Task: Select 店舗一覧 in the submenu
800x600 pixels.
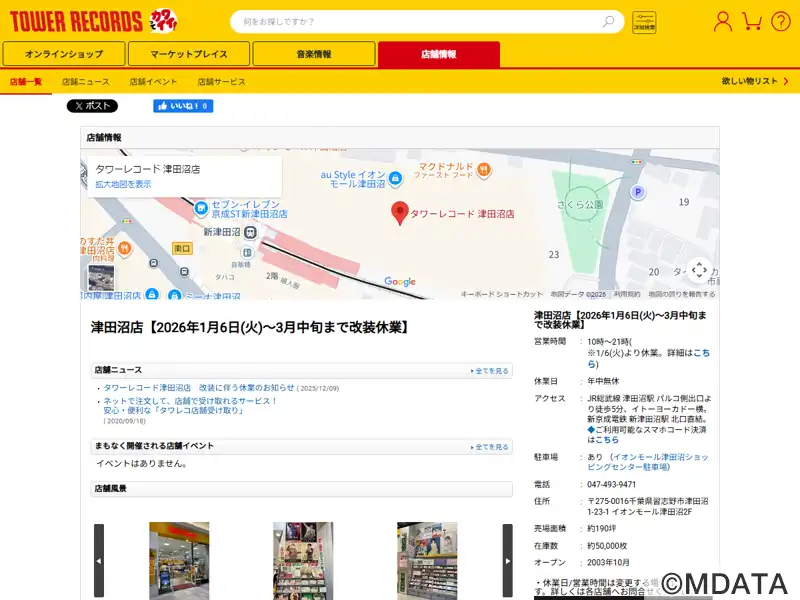Action: click(26, 82)
